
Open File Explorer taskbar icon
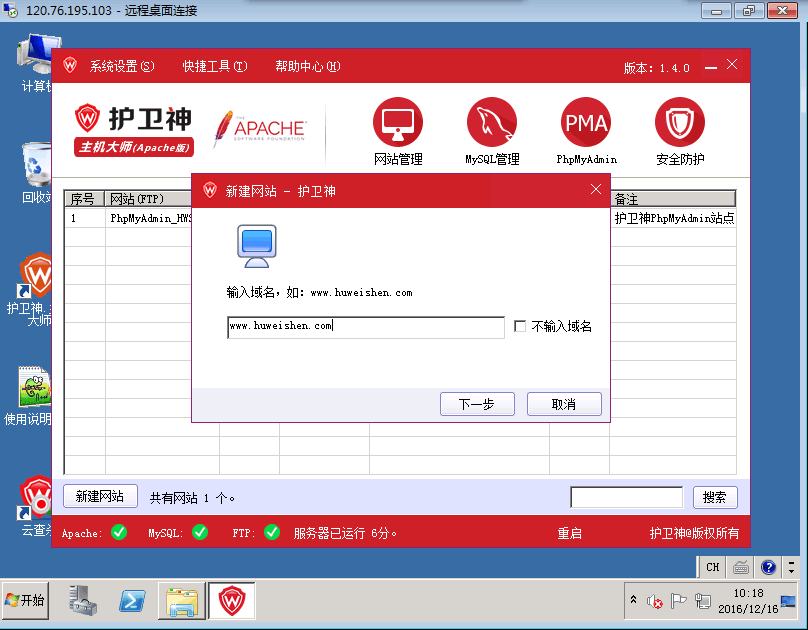pyautogui.click(x=181, y=601)
